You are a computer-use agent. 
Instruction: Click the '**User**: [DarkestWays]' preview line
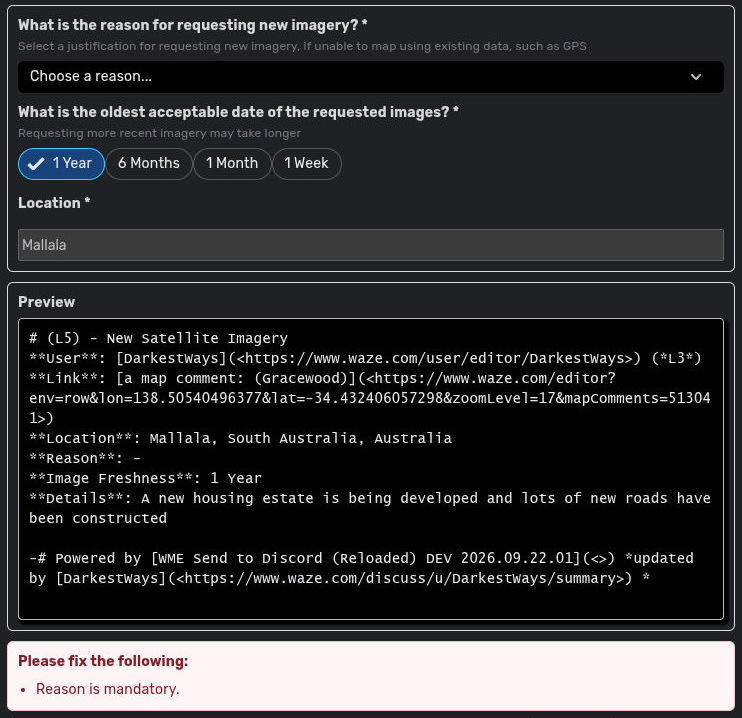365,358
